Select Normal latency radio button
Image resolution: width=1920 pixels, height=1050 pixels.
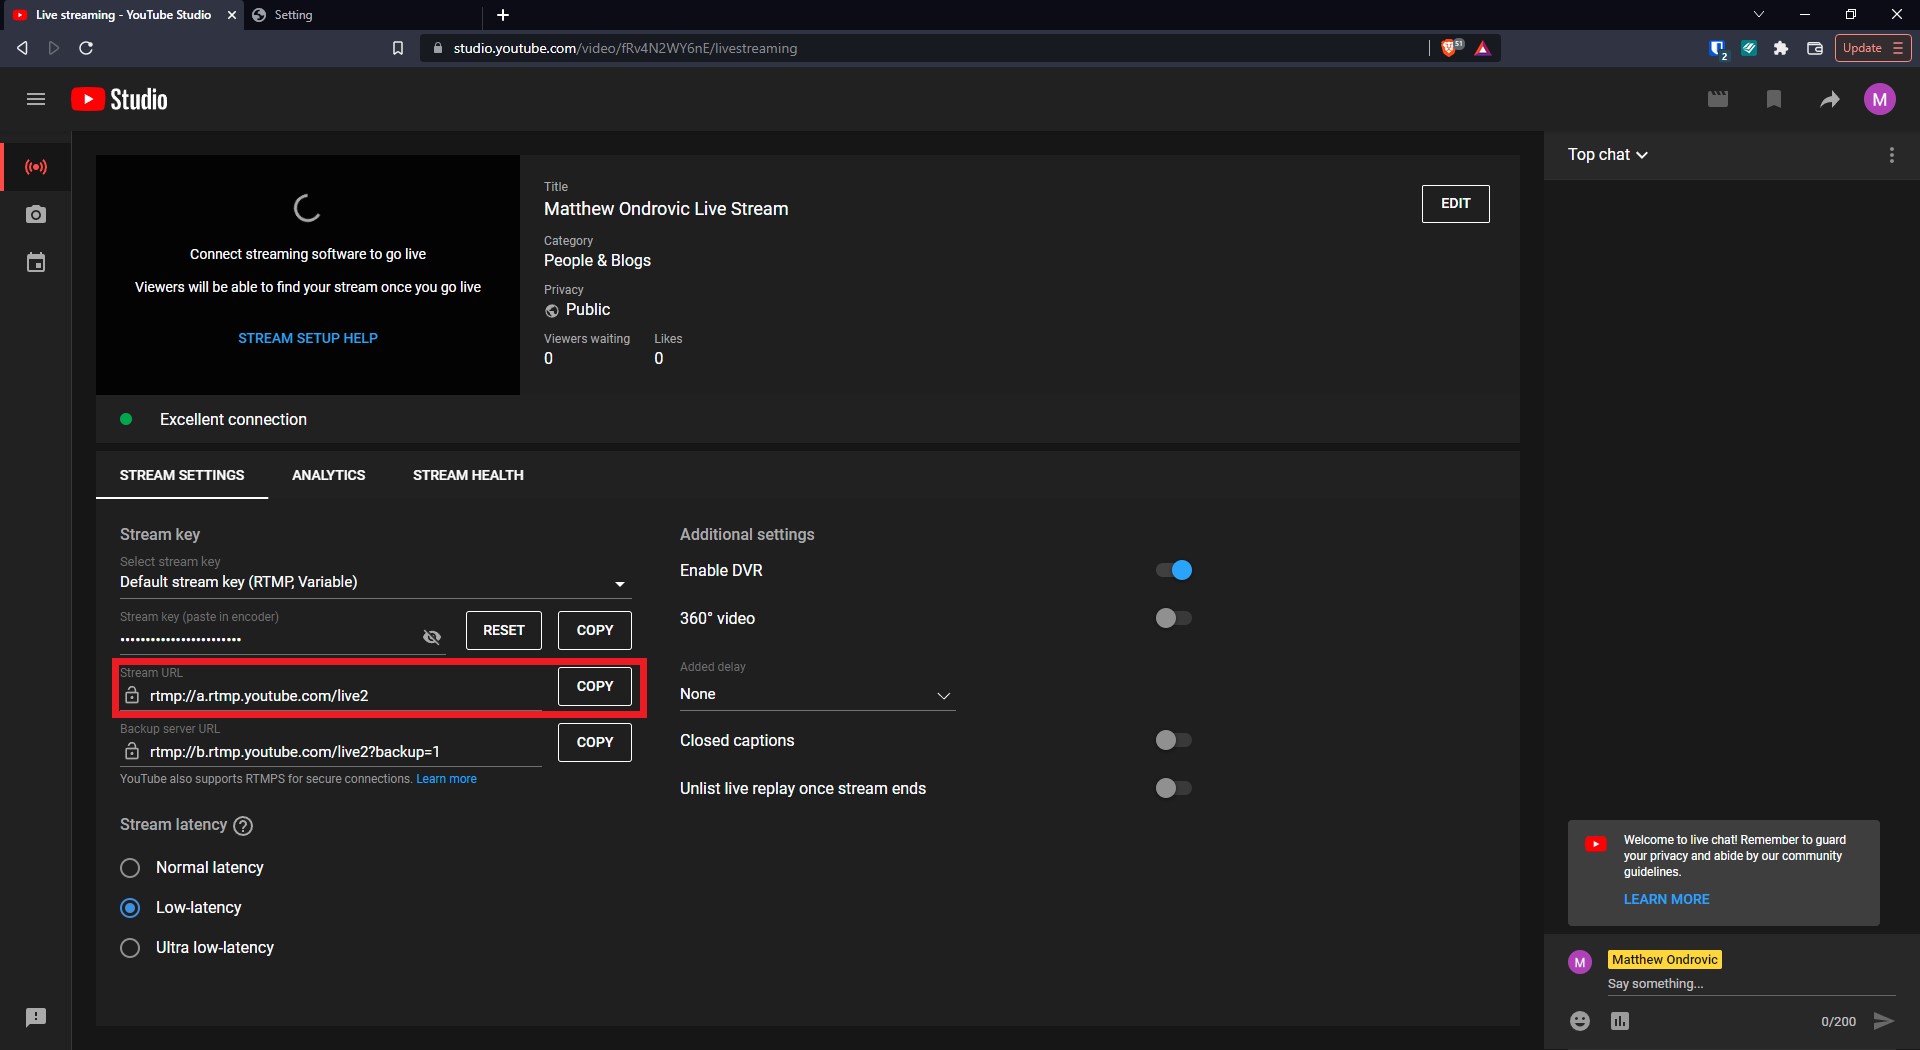pos(130,868)
